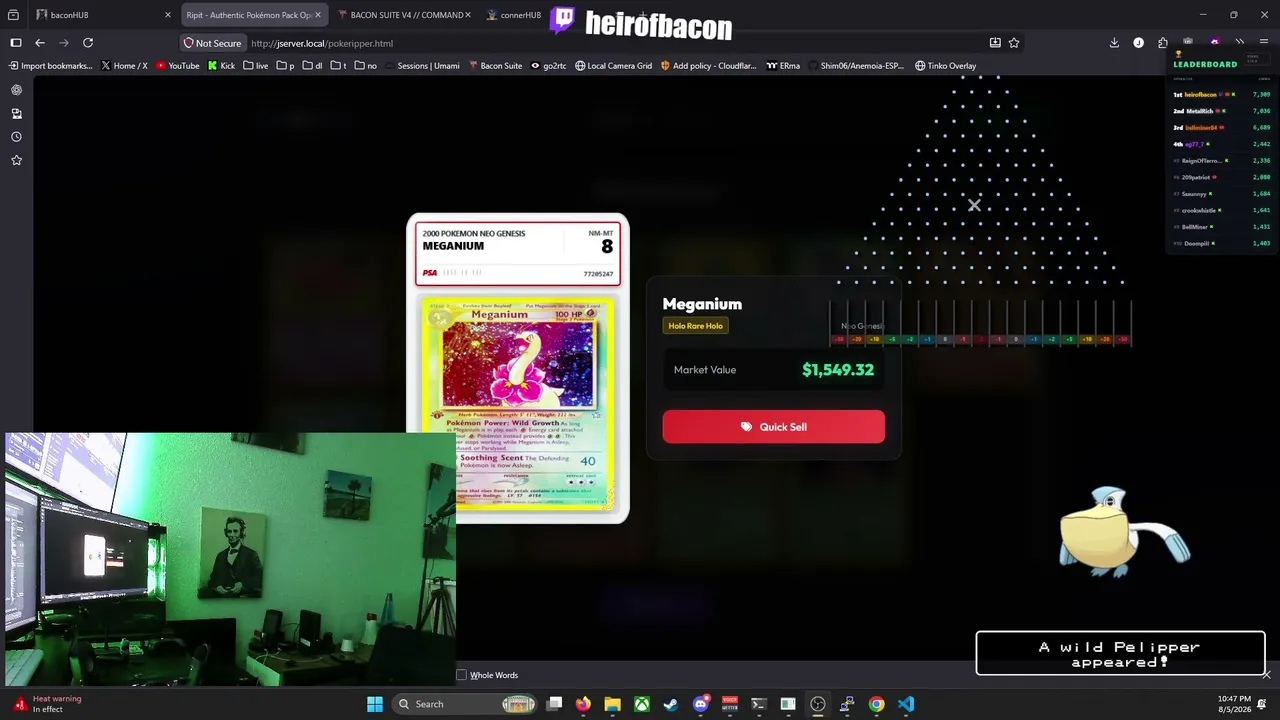Open the YouTube bookmark
The width and height of the screenshot is (1280, 720).
tap(178, 66)
